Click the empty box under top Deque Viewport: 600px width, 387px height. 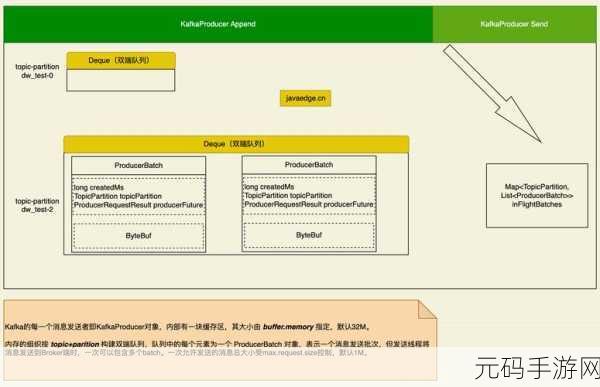pyautogui.click(x=121, y=80)
